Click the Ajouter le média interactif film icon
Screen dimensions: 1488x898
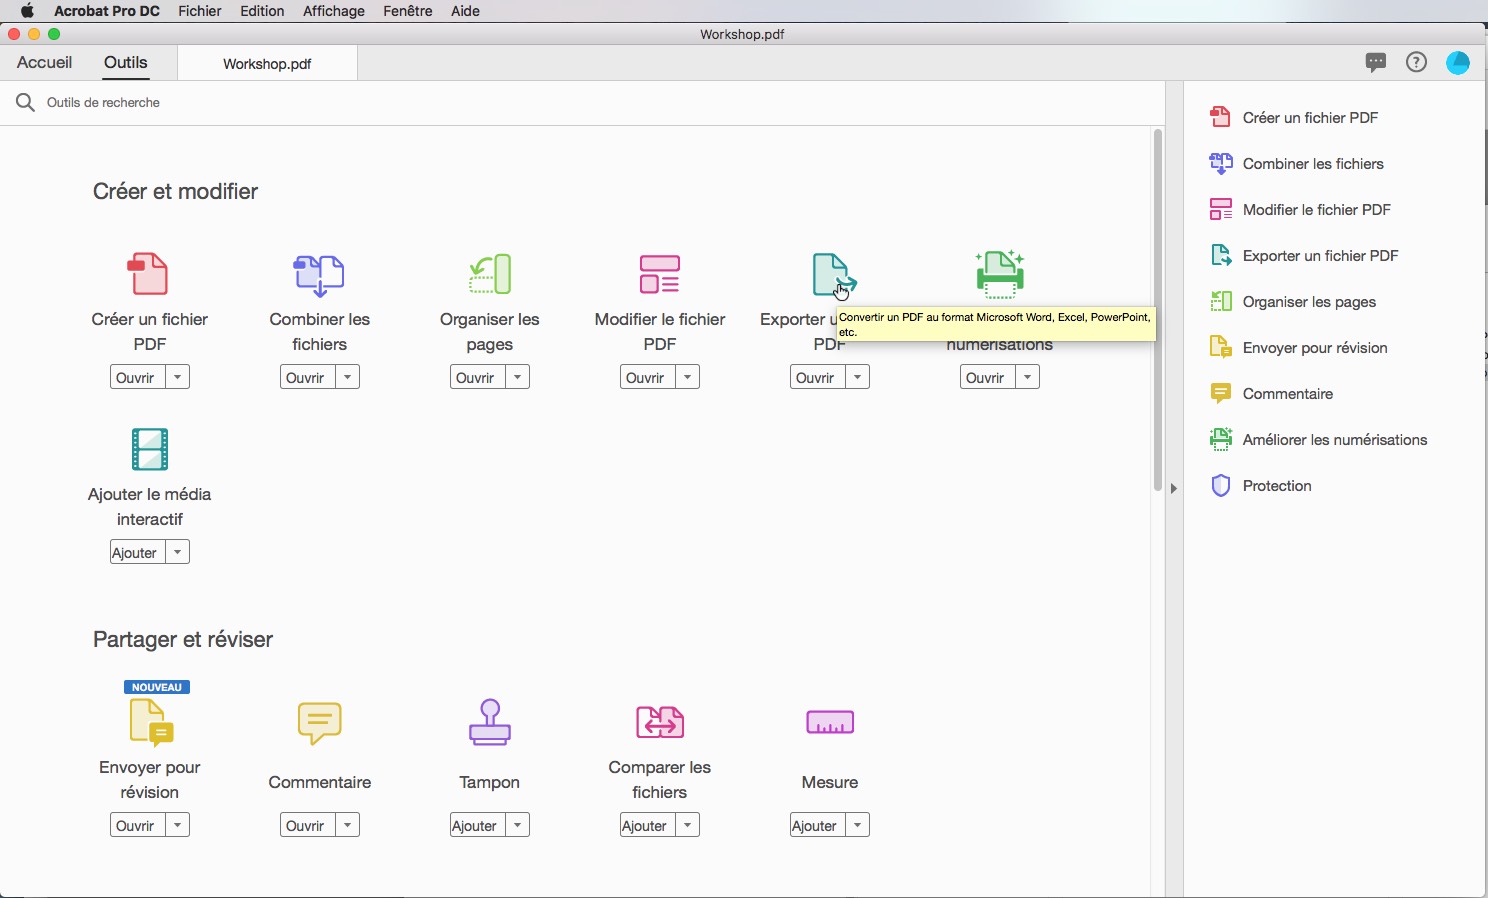pos(150,449)
